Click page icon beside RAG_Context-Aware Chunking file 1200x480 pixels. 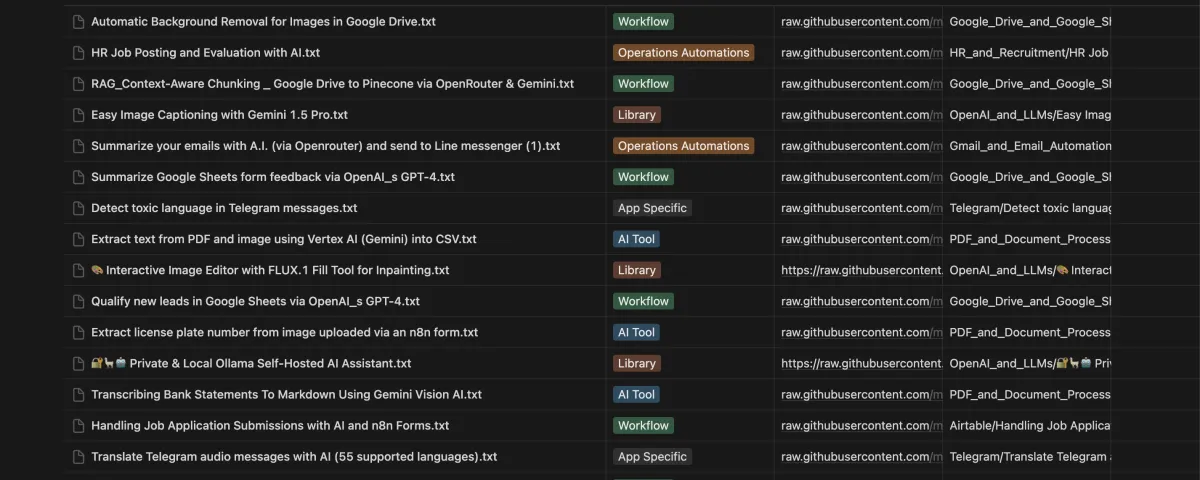77,83
